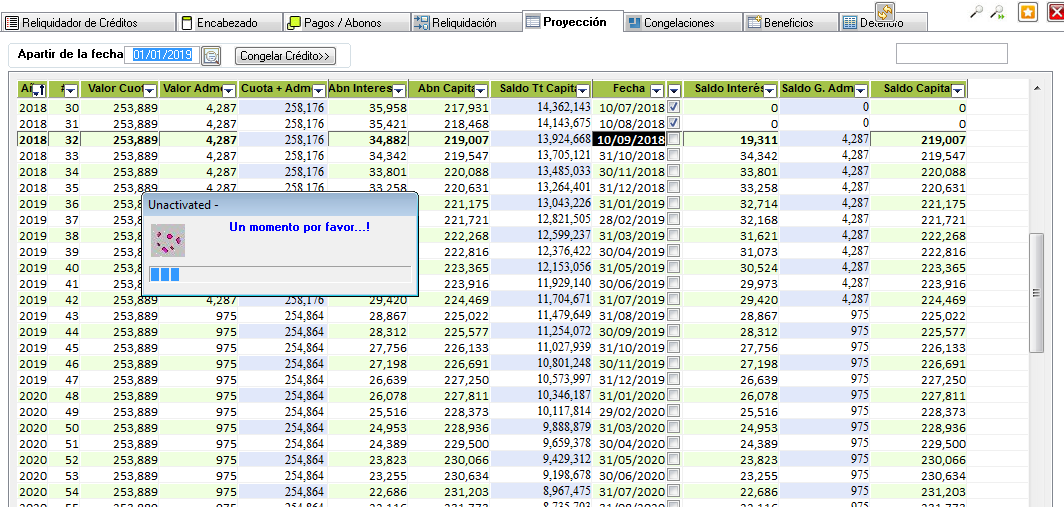Open the Saldo Interés column filter dropdown

point(771,90)
